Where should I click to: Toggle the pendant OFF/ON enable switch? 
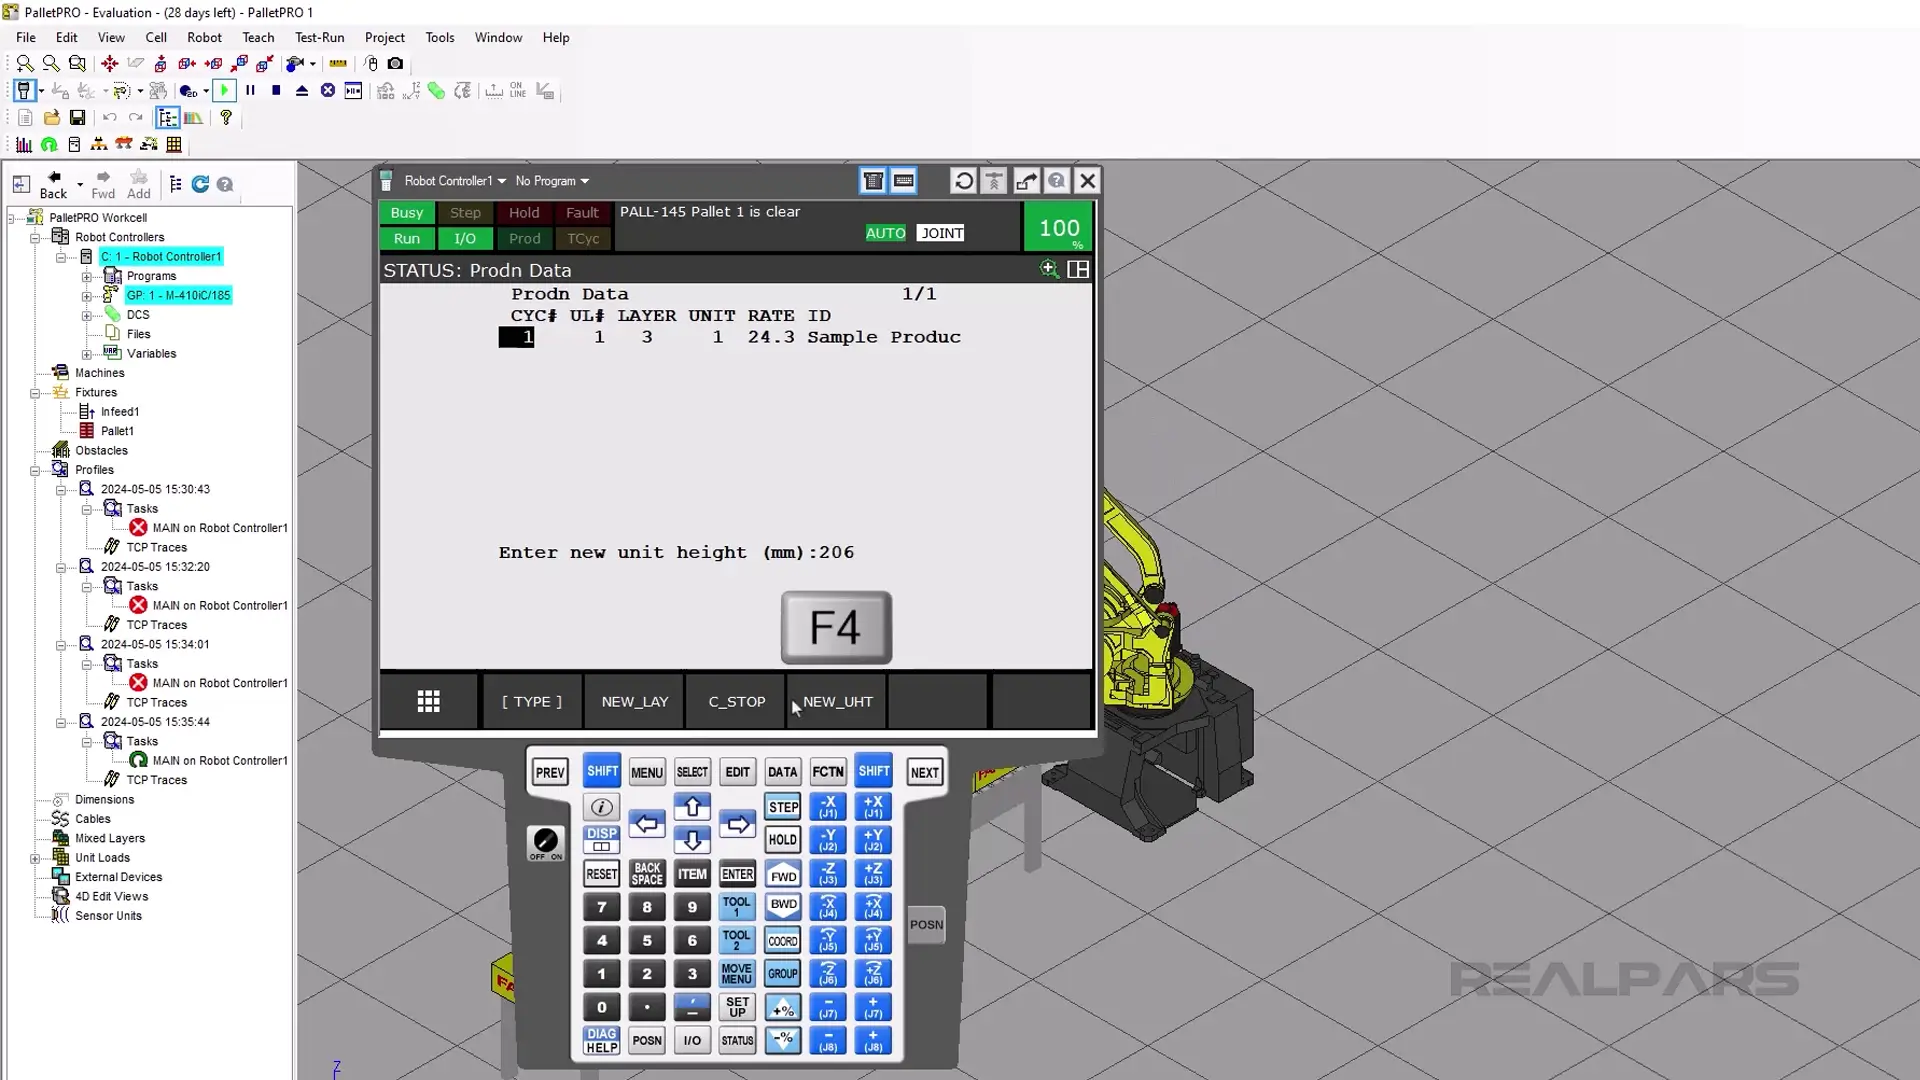point(546,843)
